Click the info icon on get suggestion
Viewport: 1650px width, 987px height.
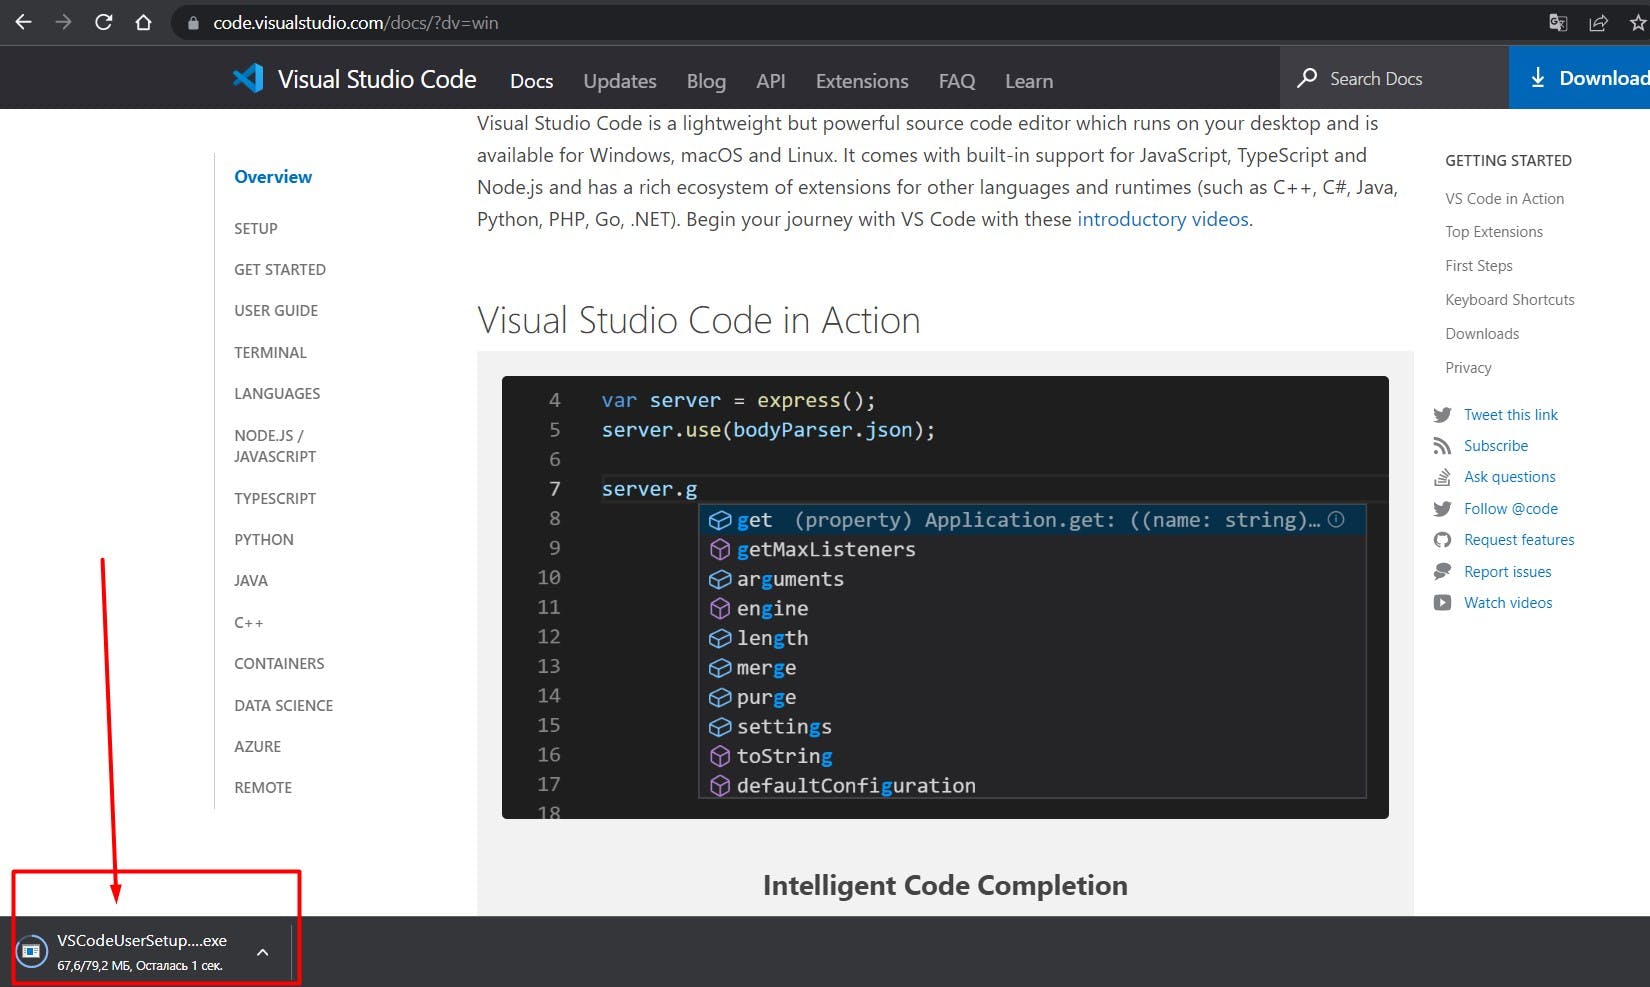coord(1336,519)
